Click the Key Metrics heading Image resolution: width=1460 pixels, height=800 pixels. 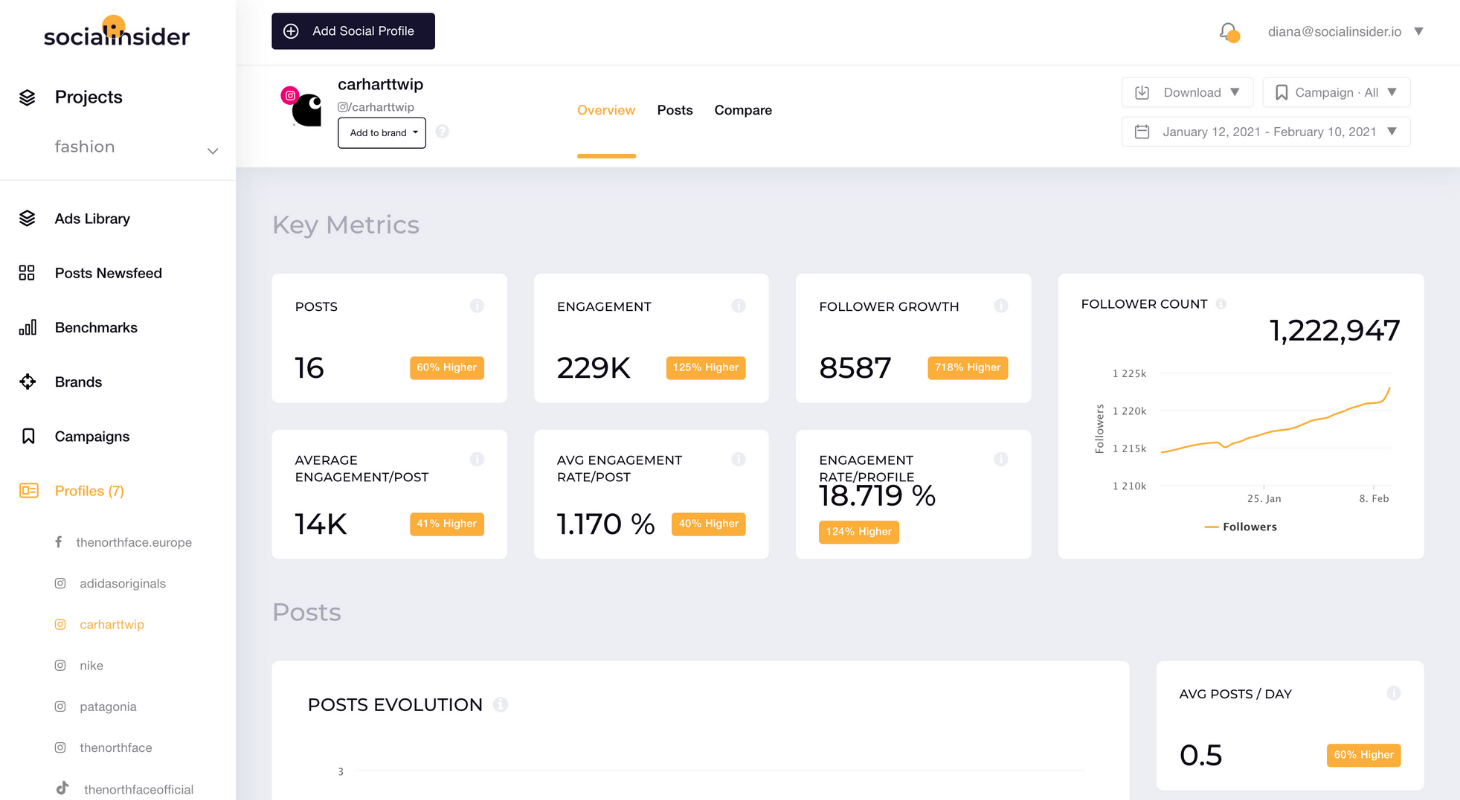click(346, 224)
